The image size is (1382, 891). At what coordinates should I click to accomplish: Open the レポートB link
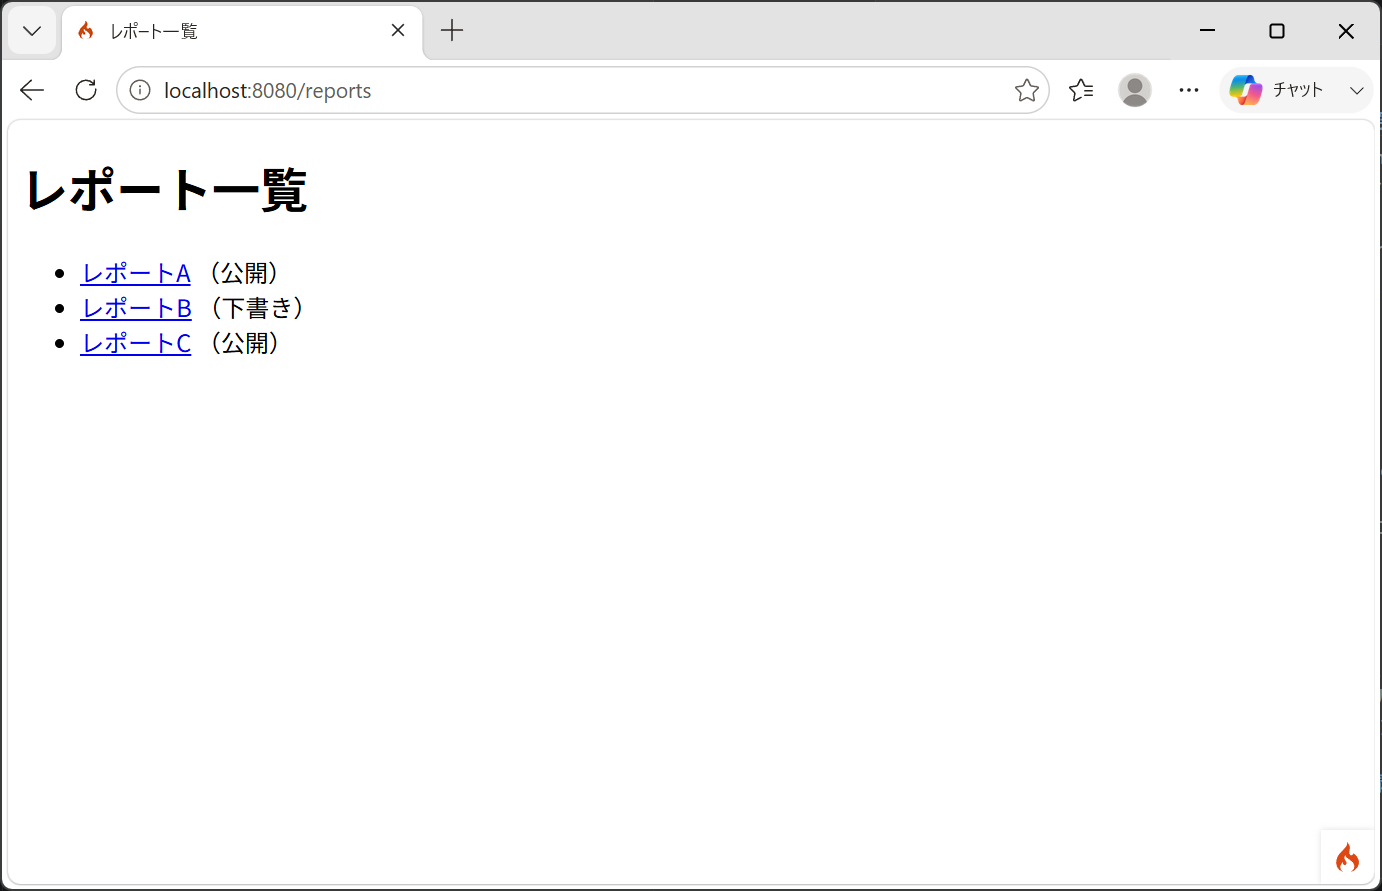pos(136,308)
